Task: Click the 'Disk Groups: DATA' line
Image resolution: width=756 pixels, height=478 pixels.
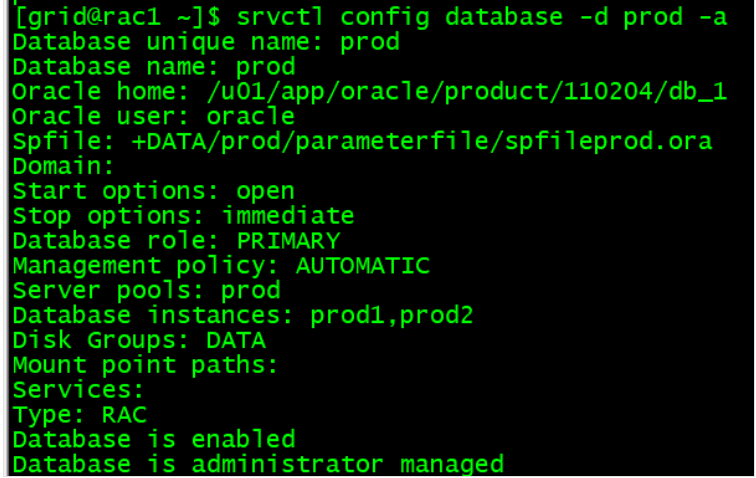Action: click(139, 340)
